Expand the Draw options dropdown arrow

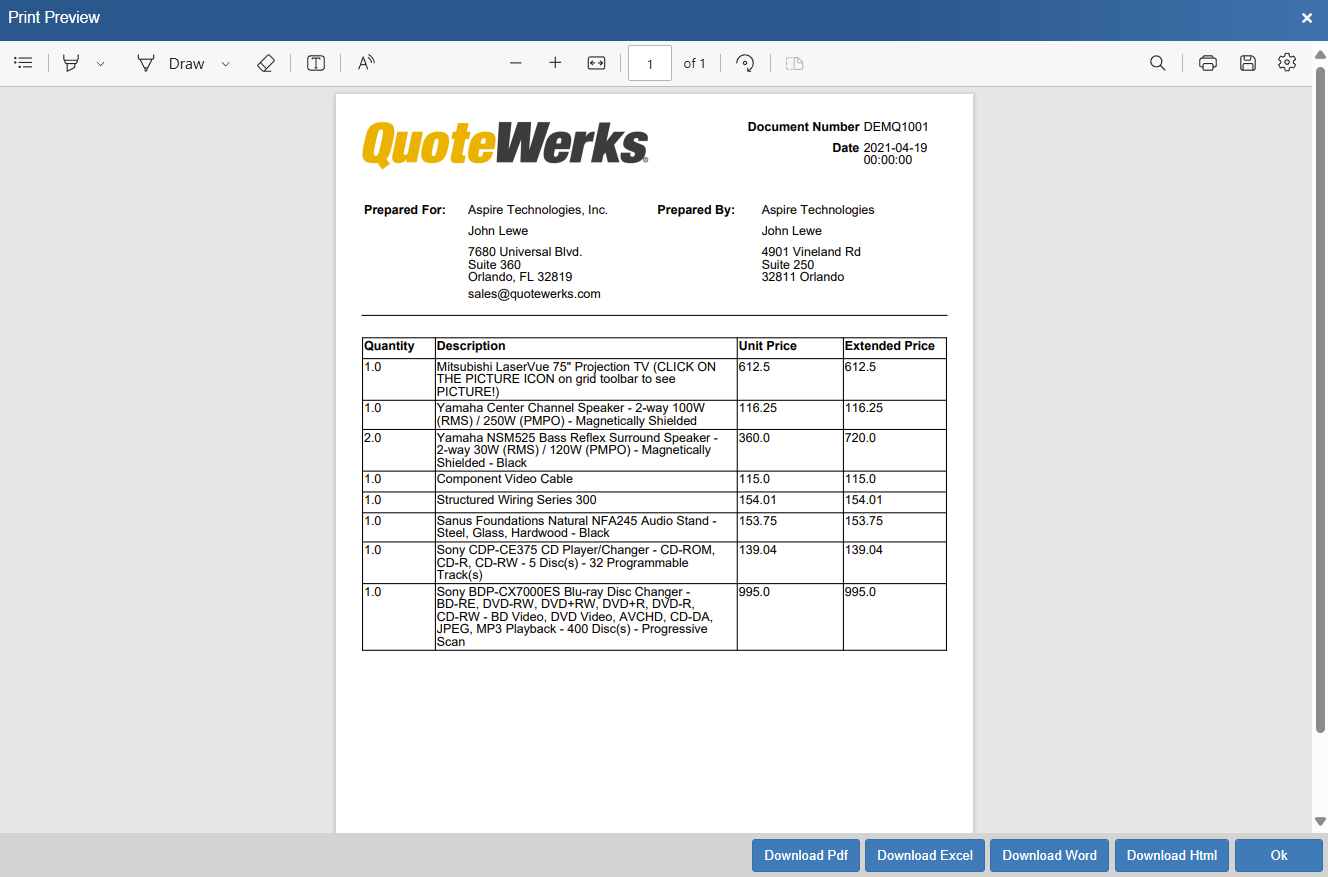click(x=225, y=64)
